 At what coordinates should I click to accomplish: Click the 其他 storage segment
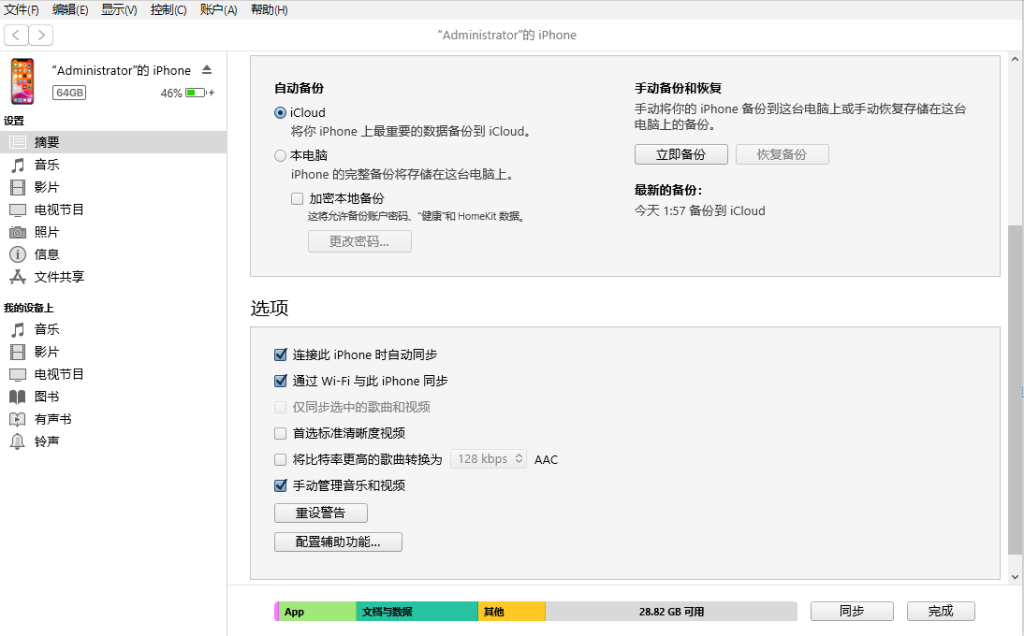coord(512,611)
